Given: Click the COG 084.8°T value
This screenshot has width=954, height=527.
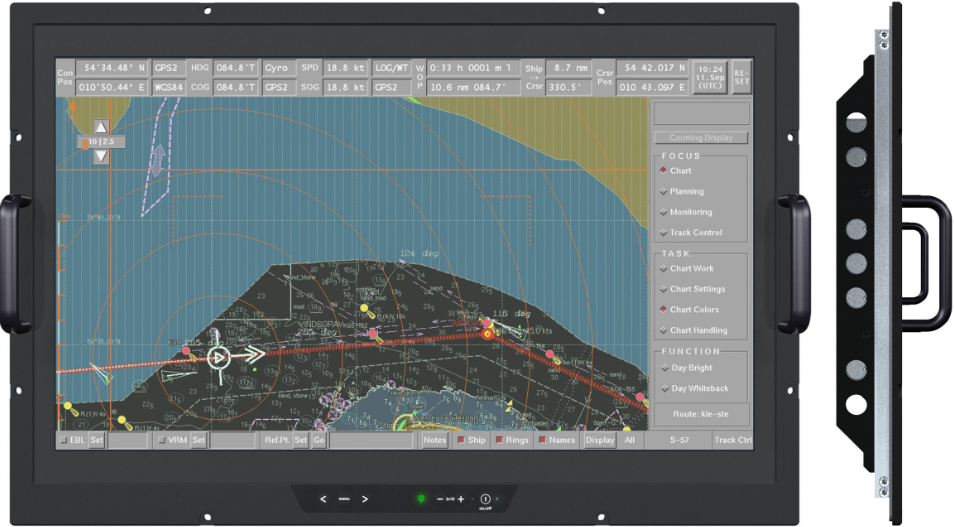Looking at the screenshot, I should pyautogui.click(x=235, y=87).
